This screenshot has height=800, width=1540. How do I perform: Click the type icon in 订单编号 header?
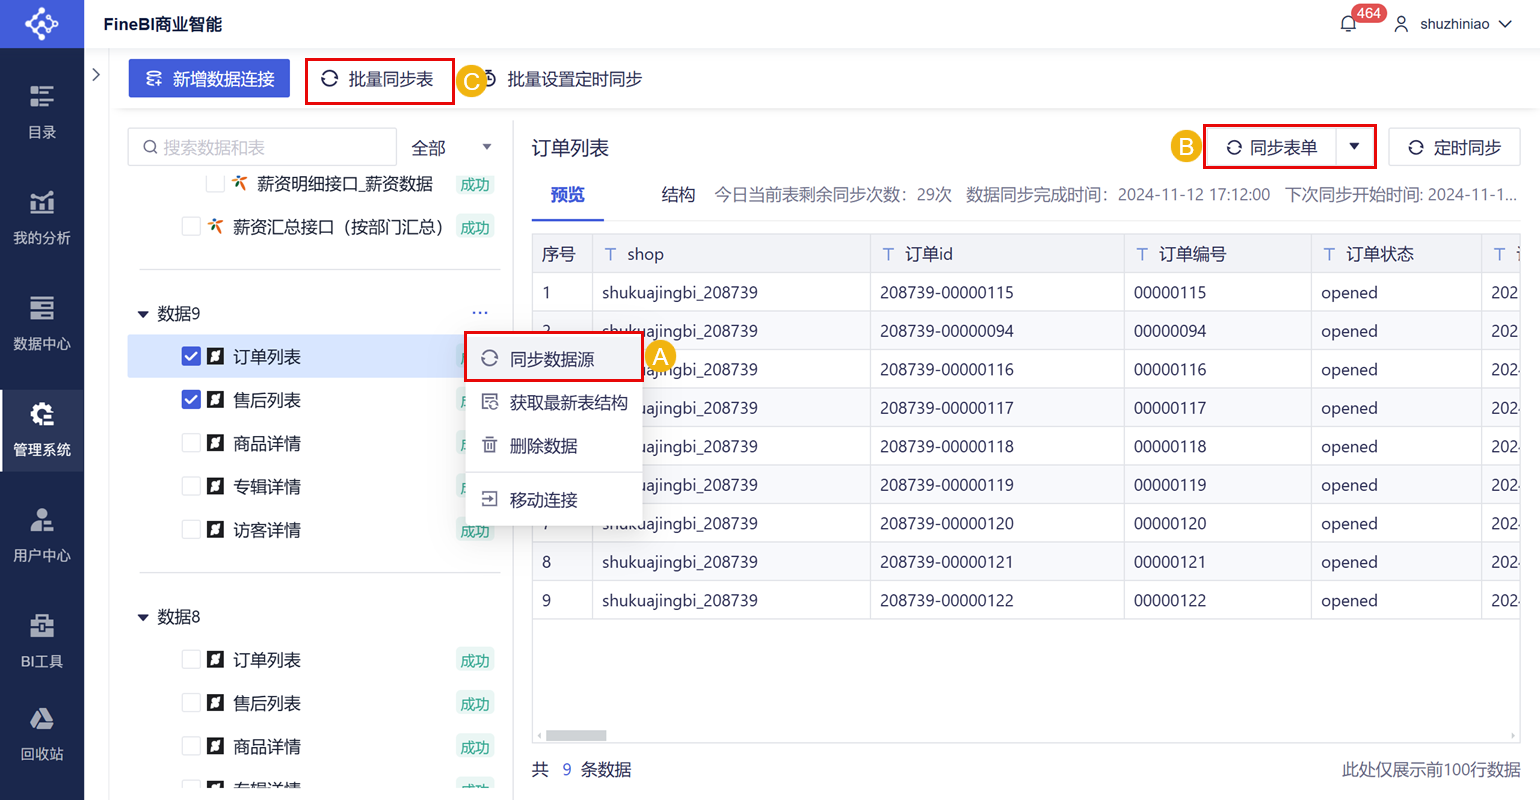(x=1143, y=255)
